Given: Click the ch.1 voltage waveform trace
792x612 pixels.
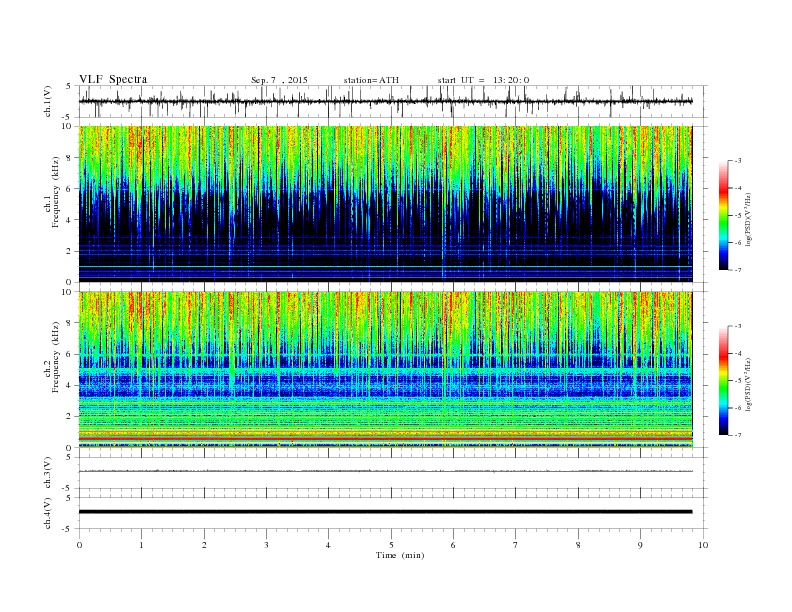Looking at the screenshot, I should [x=386, y=101].
